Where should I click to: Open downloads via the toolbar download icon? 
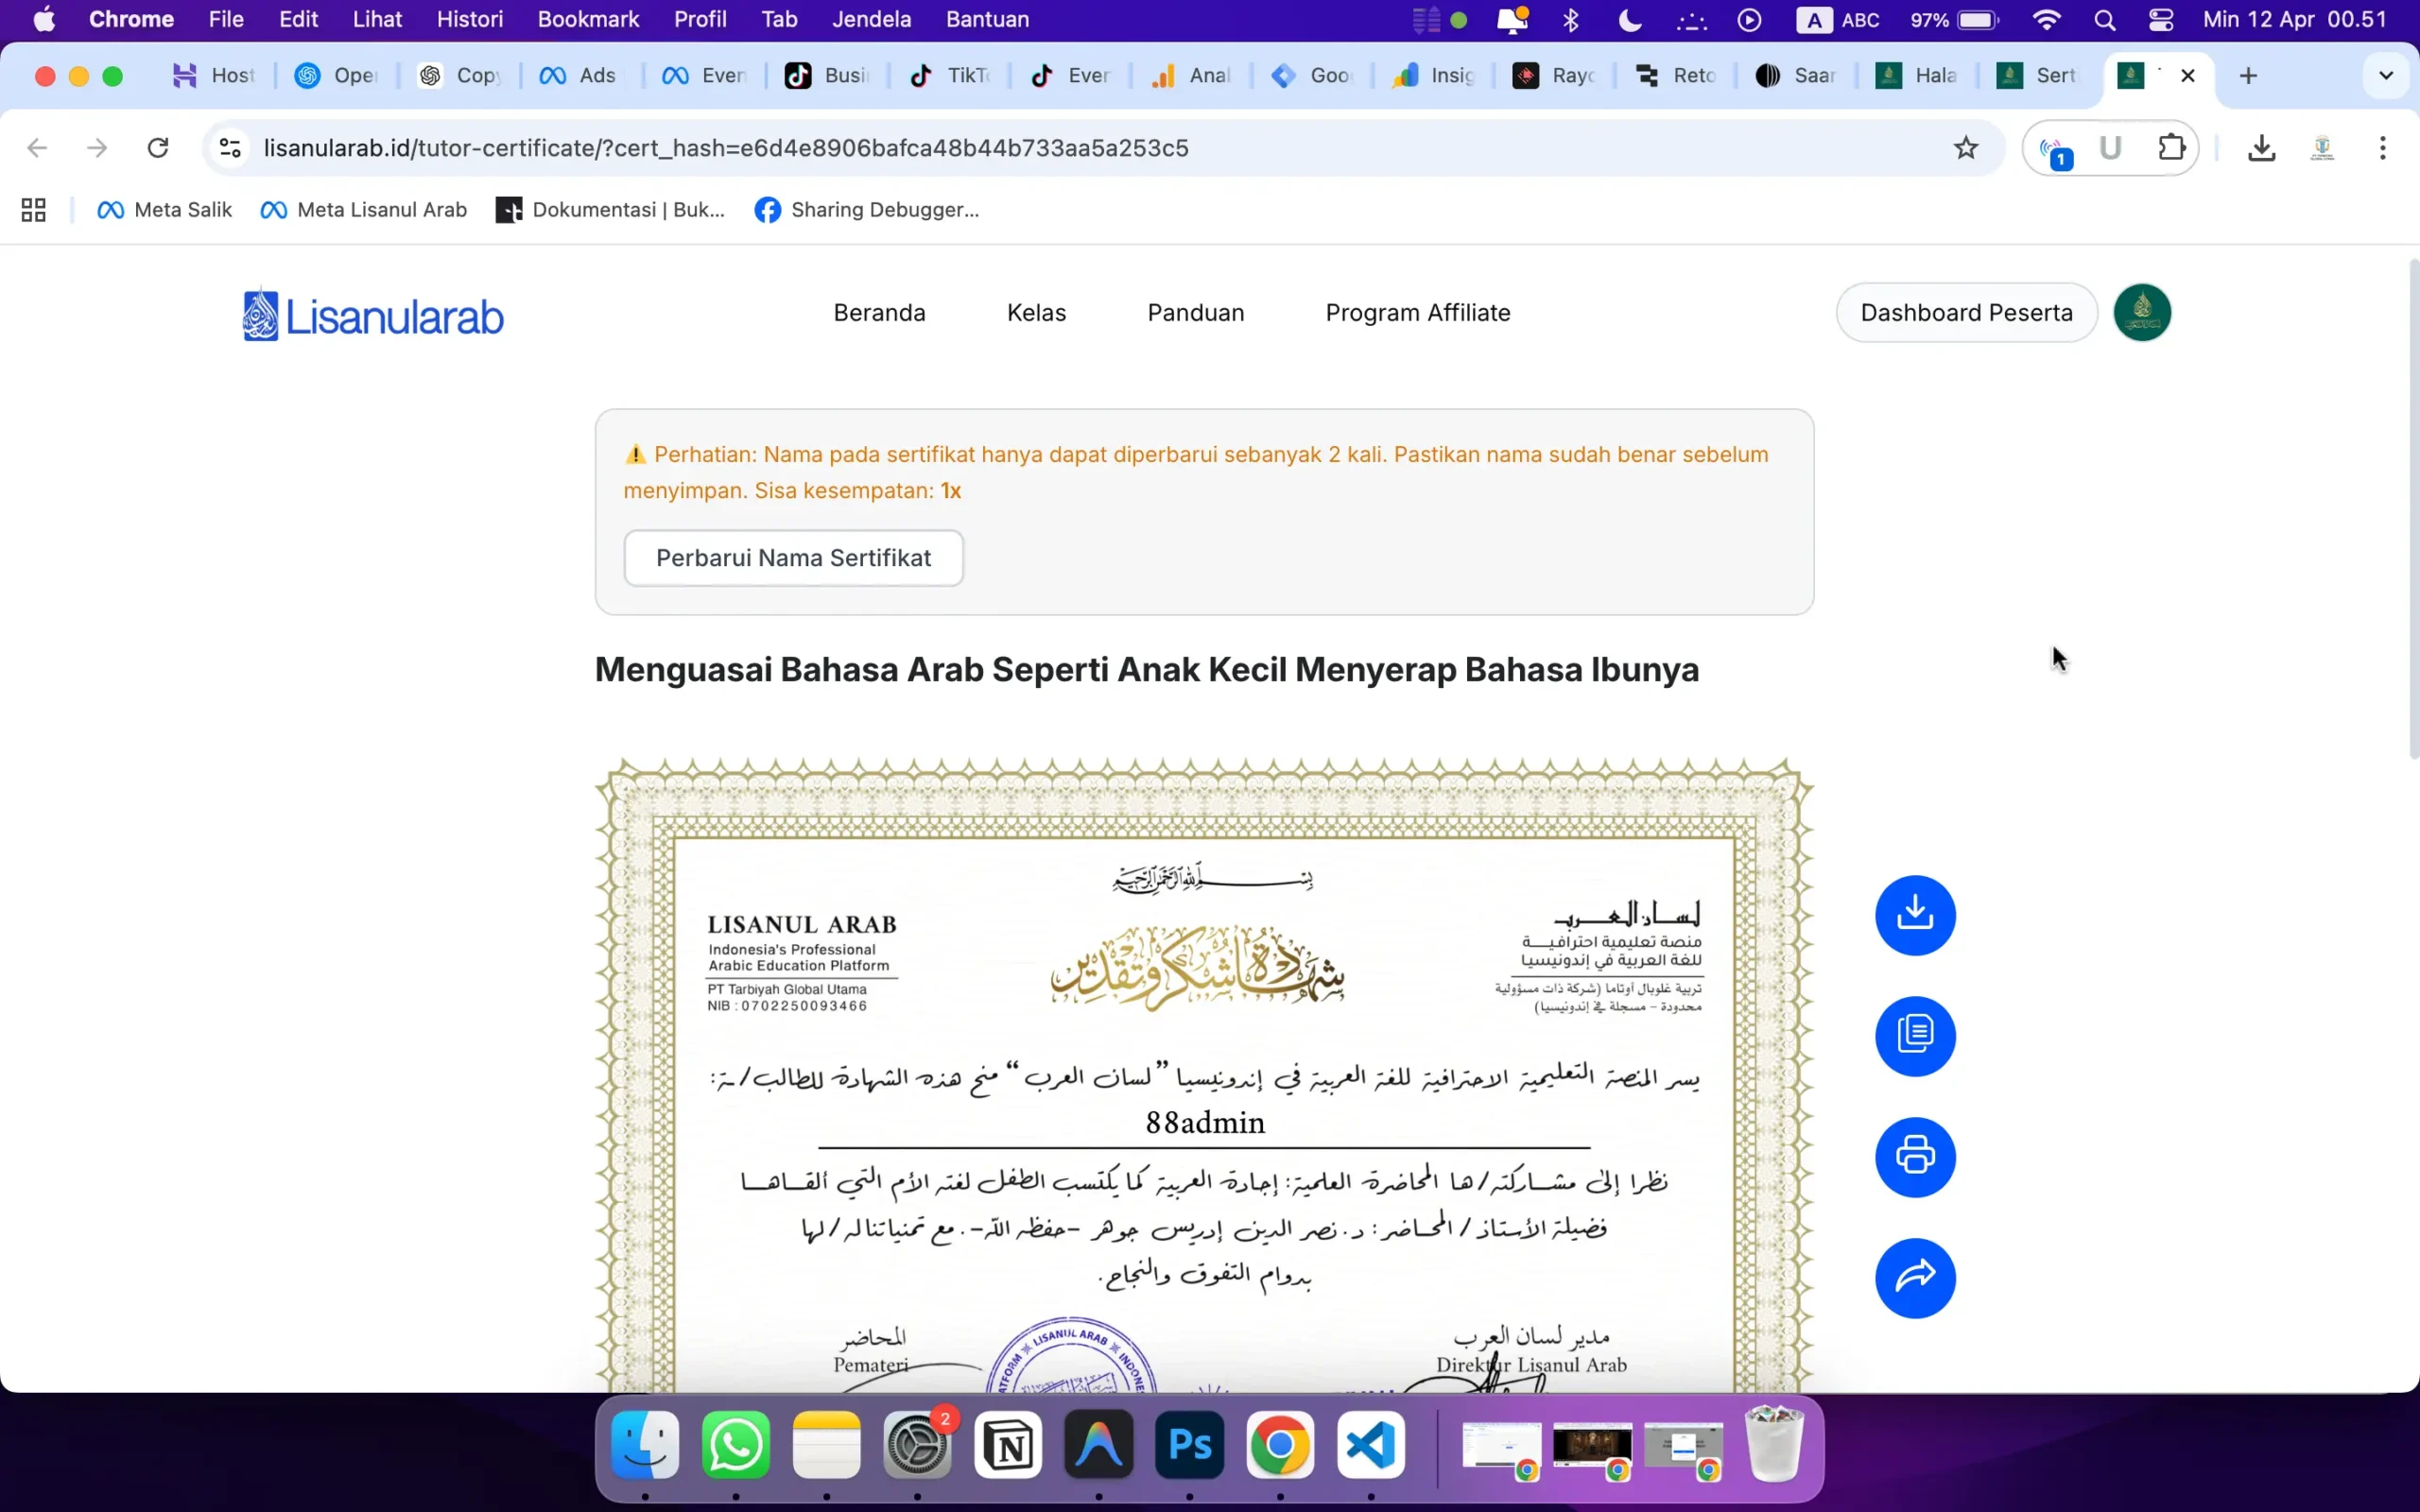pyautogui.click(x=2260, y=147)
